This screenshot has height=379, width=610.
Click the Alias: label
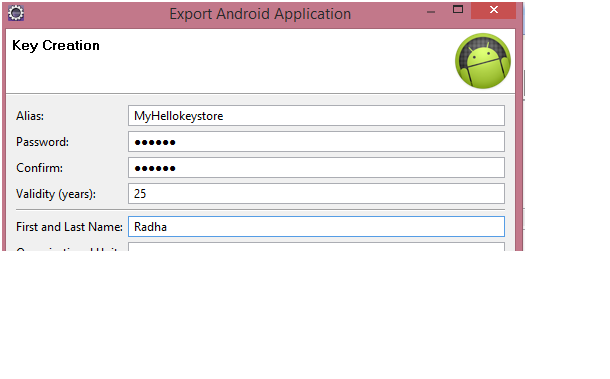(x=30, y=116)
